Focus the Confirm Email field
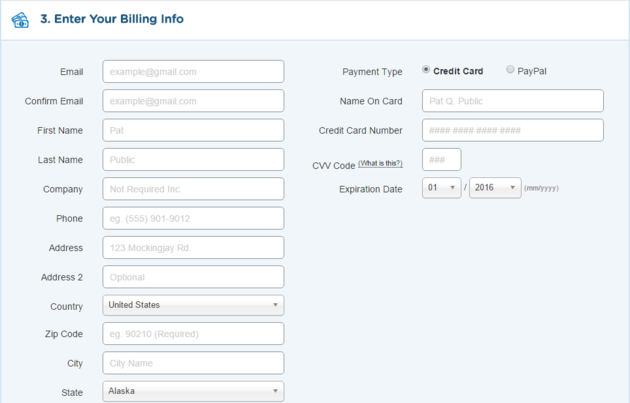 (193, 101)
